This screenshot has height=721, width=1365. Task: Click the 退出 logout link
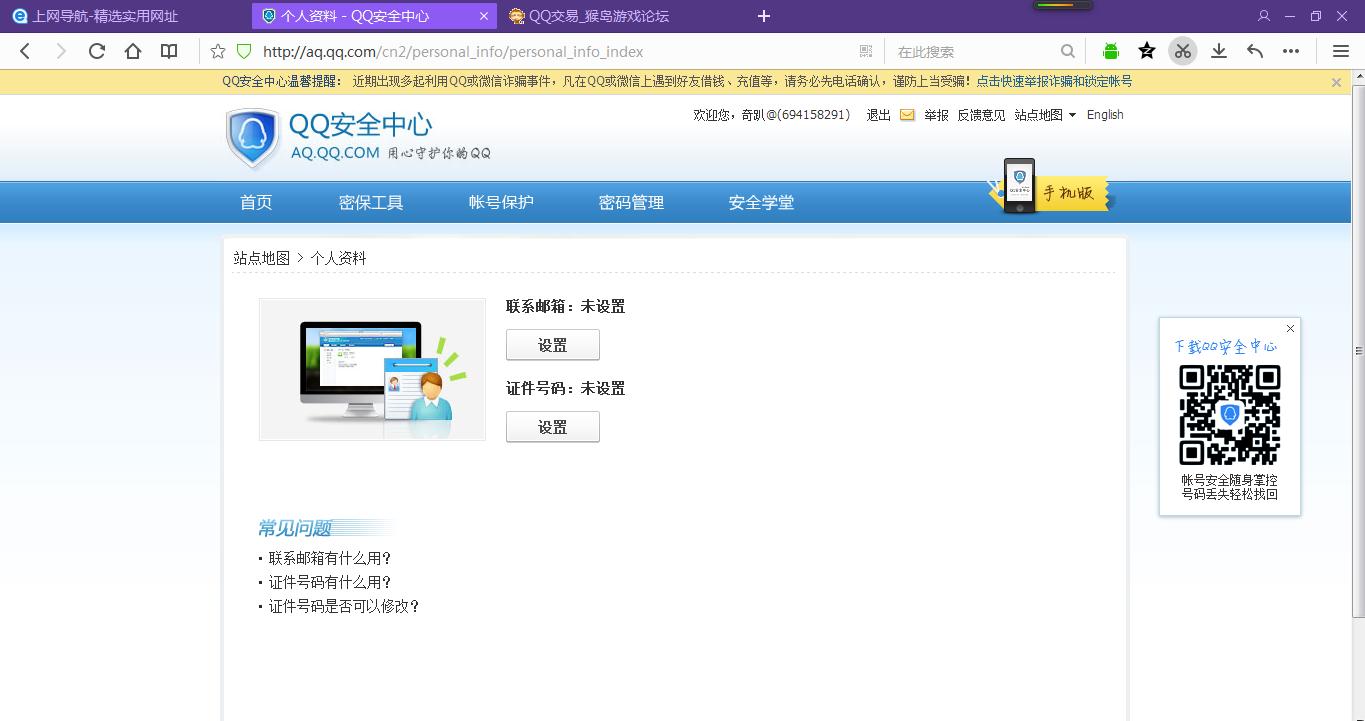(x=879, y=115)
